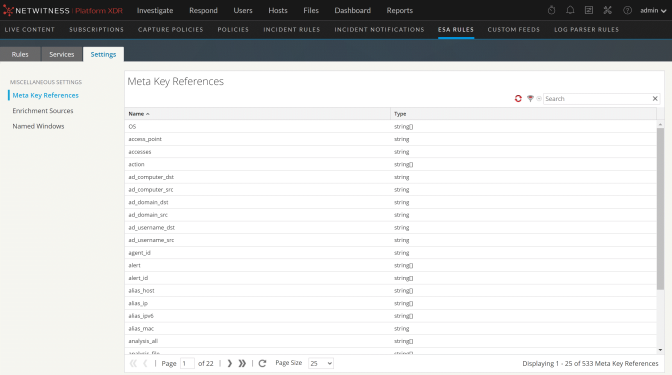Screen dimensions: 672x375
Task: Open the configure page icon in header
Action: click(589, 10)
